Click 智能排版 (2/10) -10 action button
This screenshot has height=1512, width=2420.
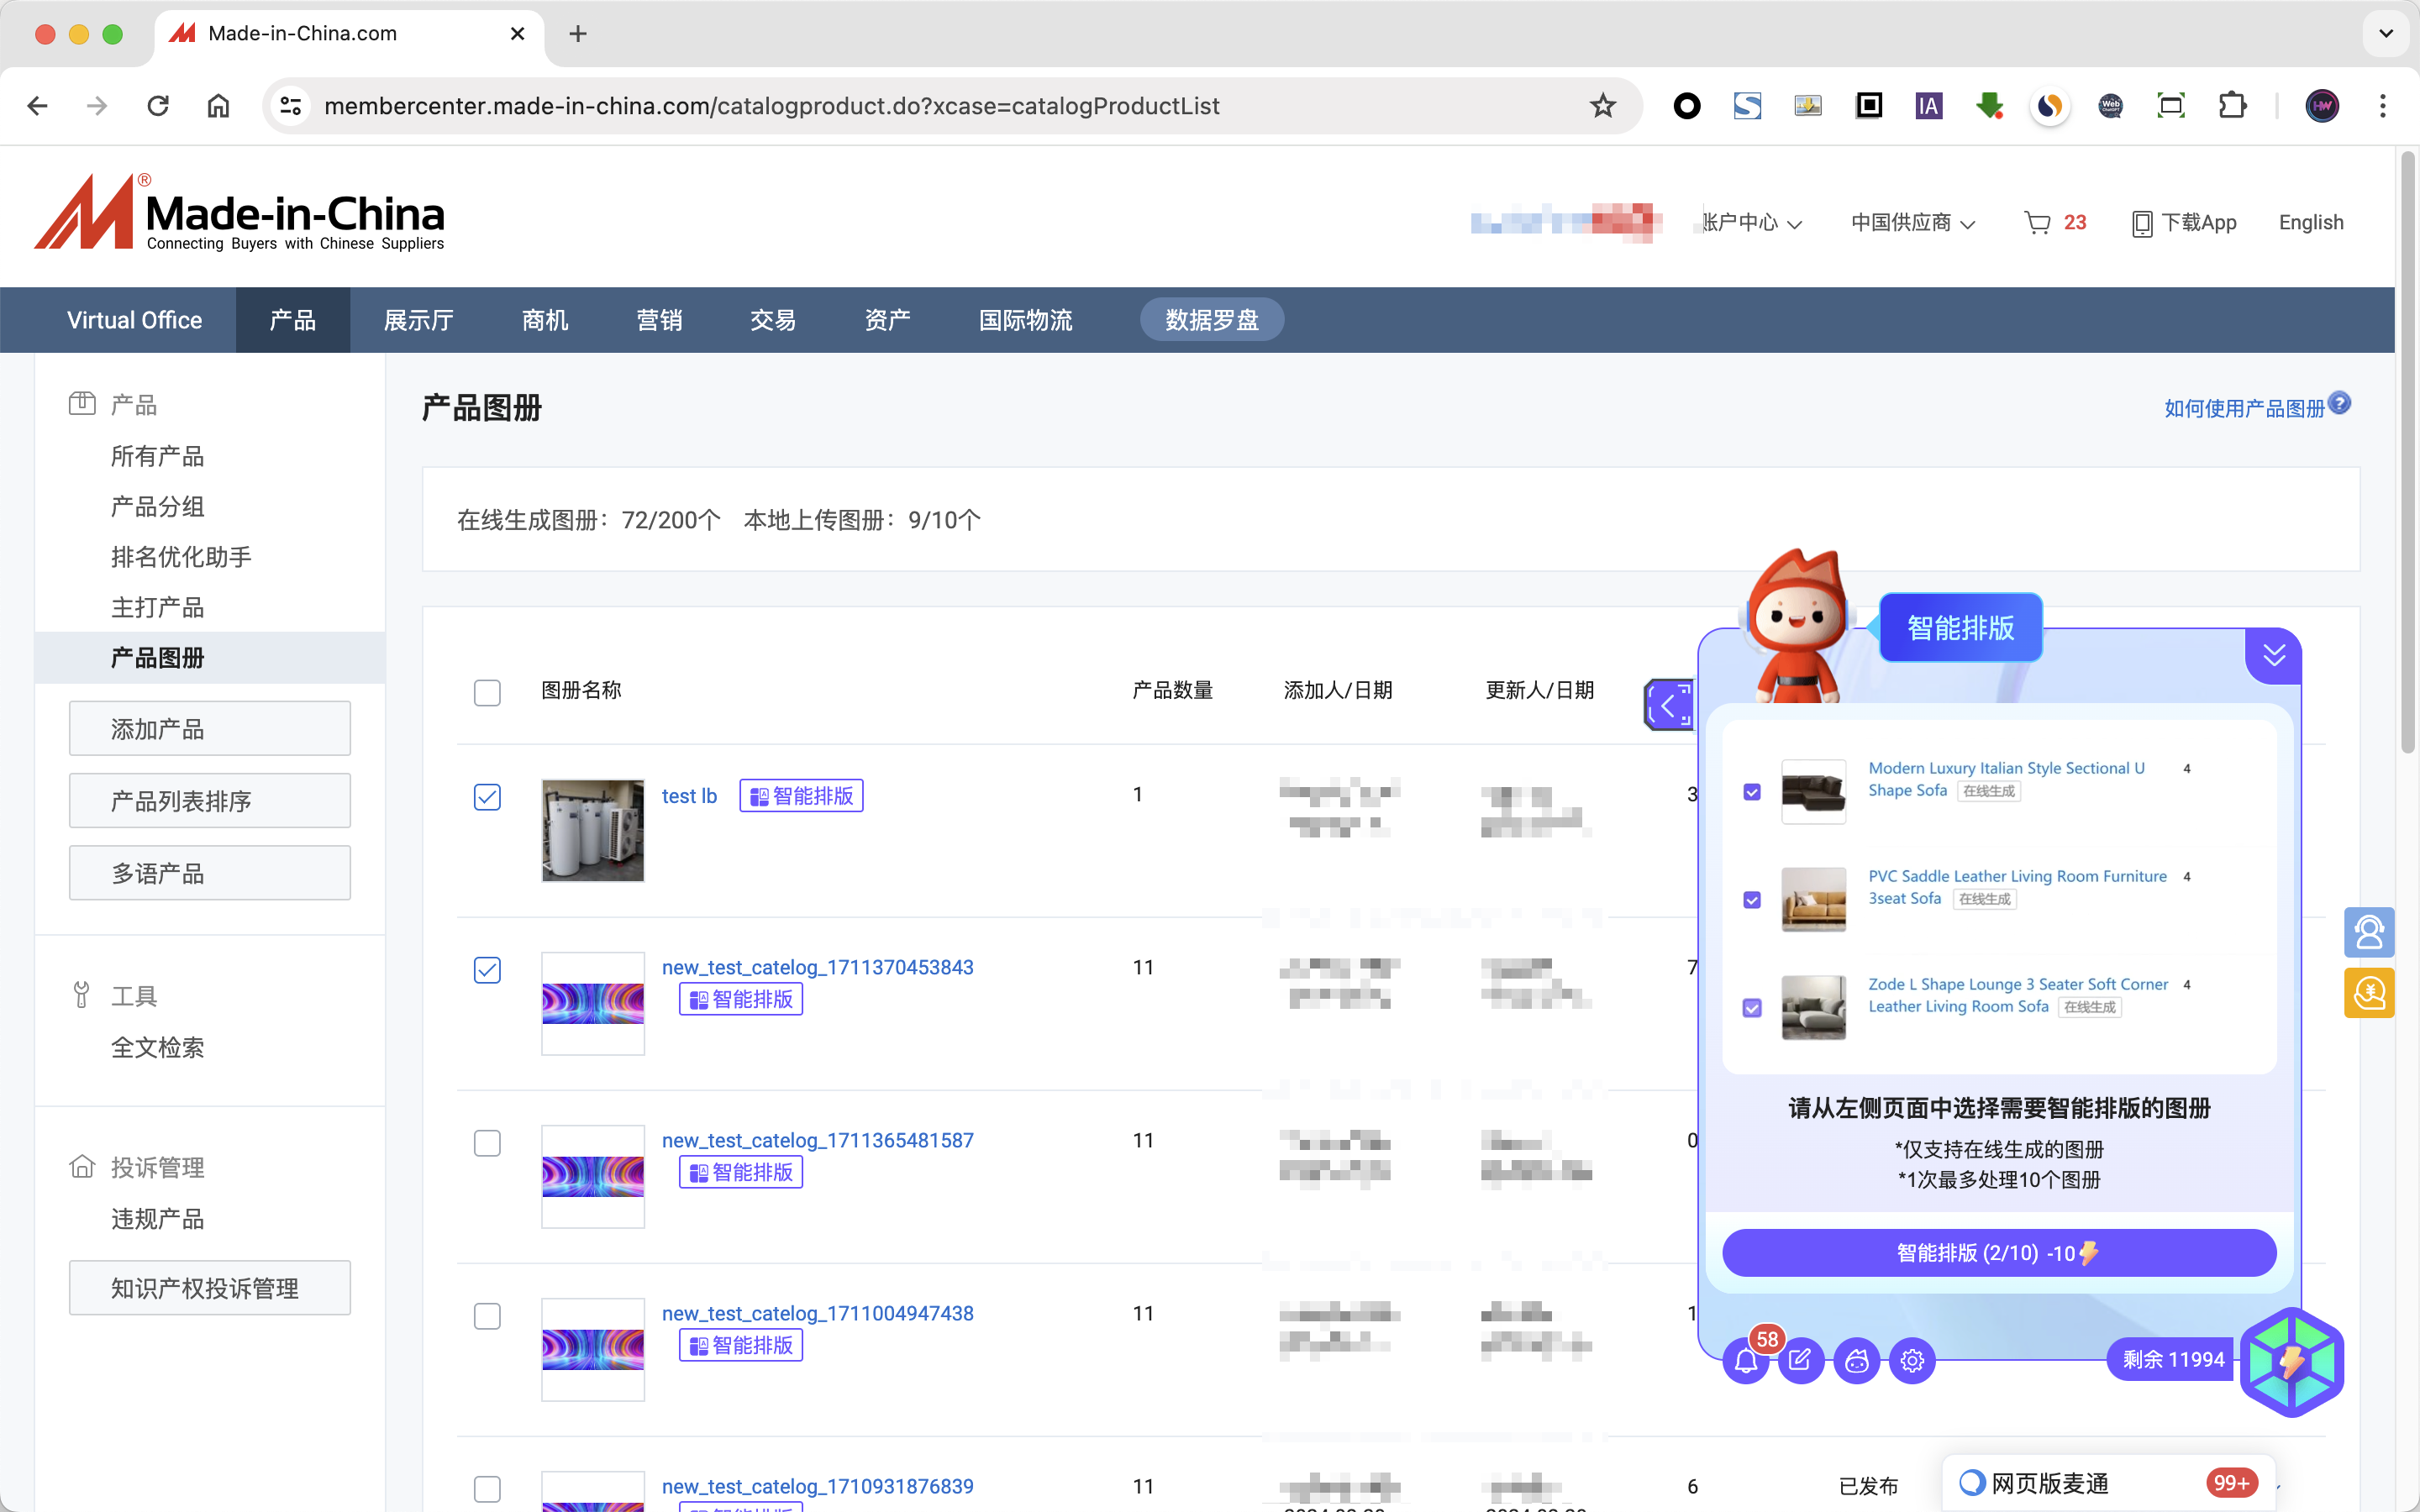point(2000,1252)
